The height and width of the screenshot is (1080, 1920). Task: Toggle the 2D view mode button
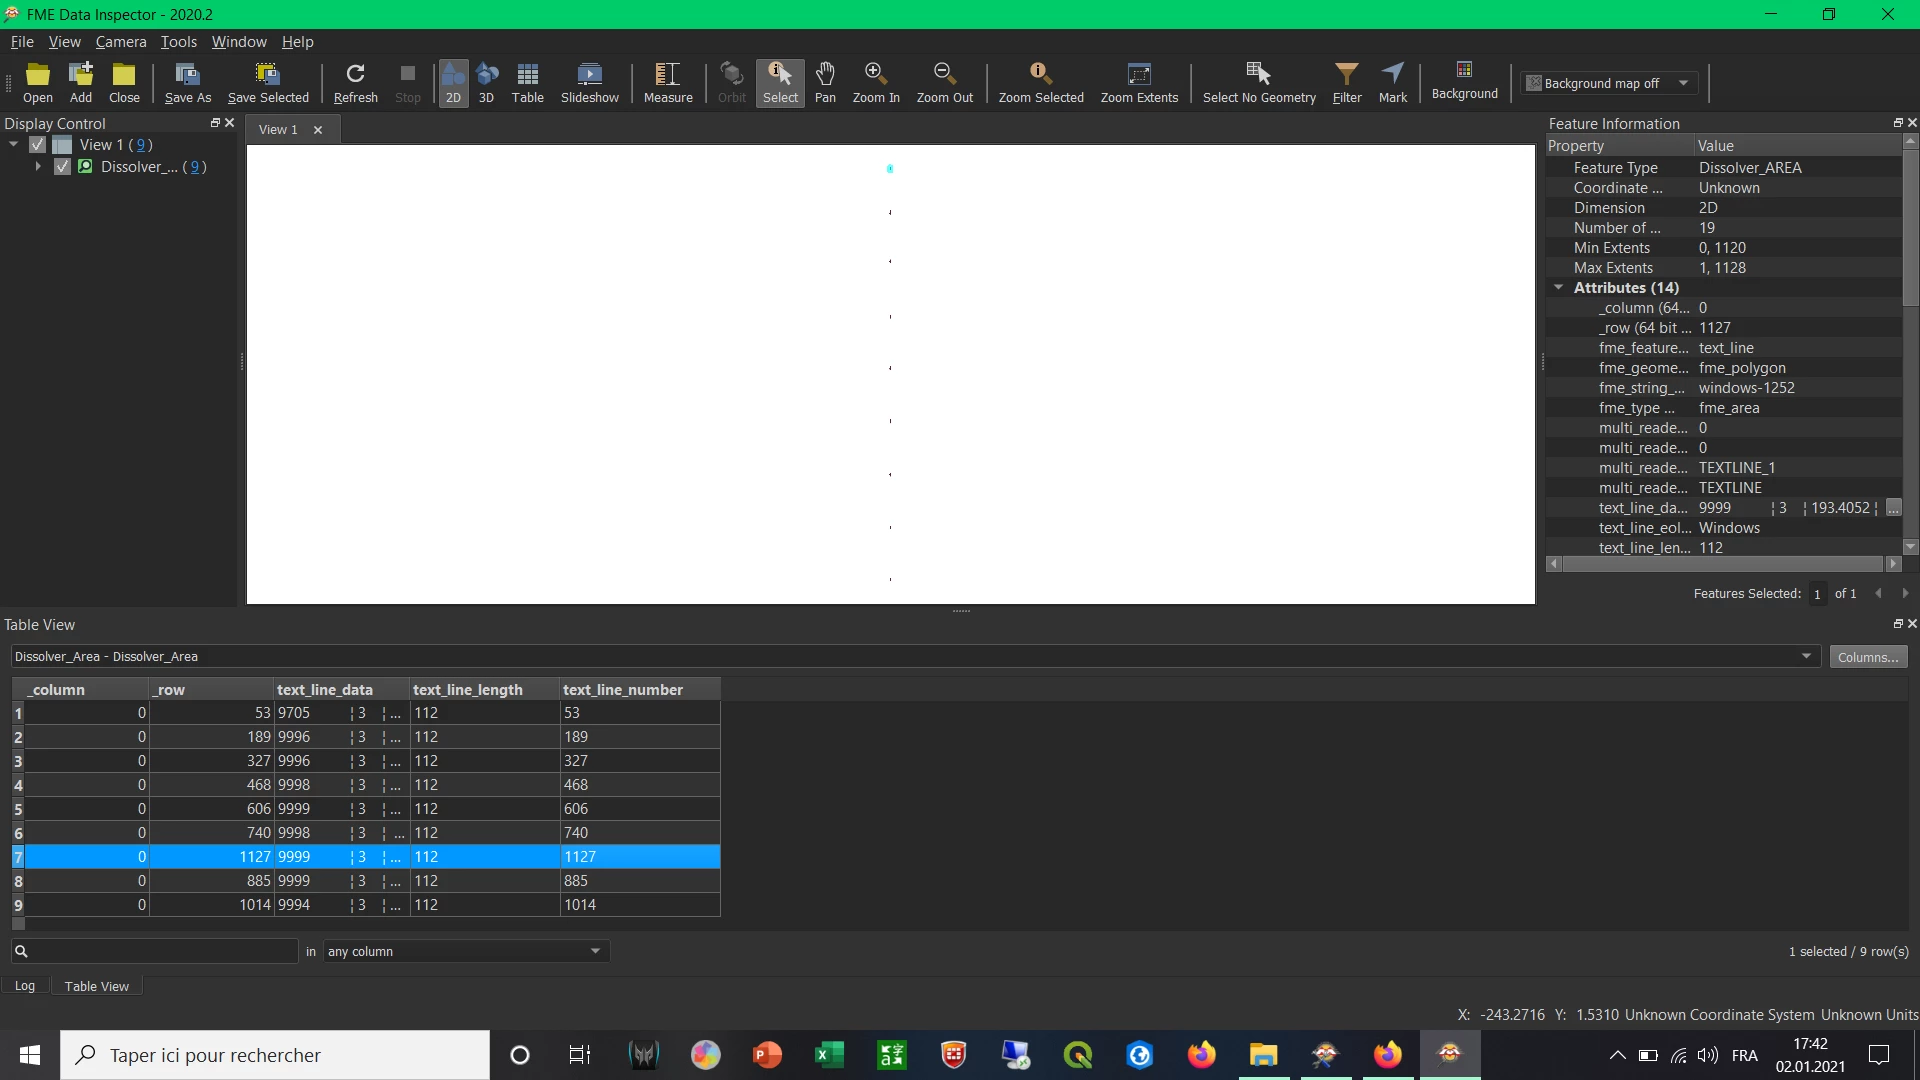pyautogui.click(x=453, y=81)
